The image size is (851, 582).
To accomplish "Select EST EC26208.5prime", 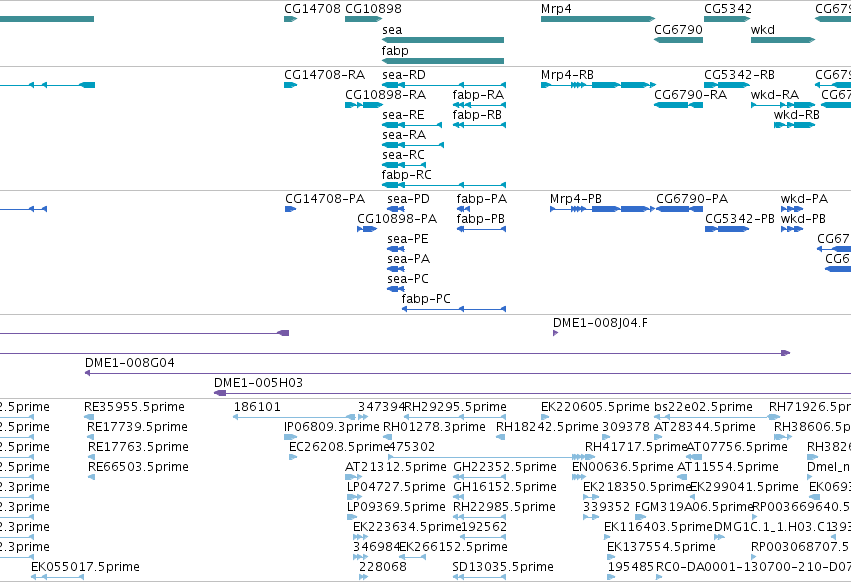I will [x=339, y=447].
